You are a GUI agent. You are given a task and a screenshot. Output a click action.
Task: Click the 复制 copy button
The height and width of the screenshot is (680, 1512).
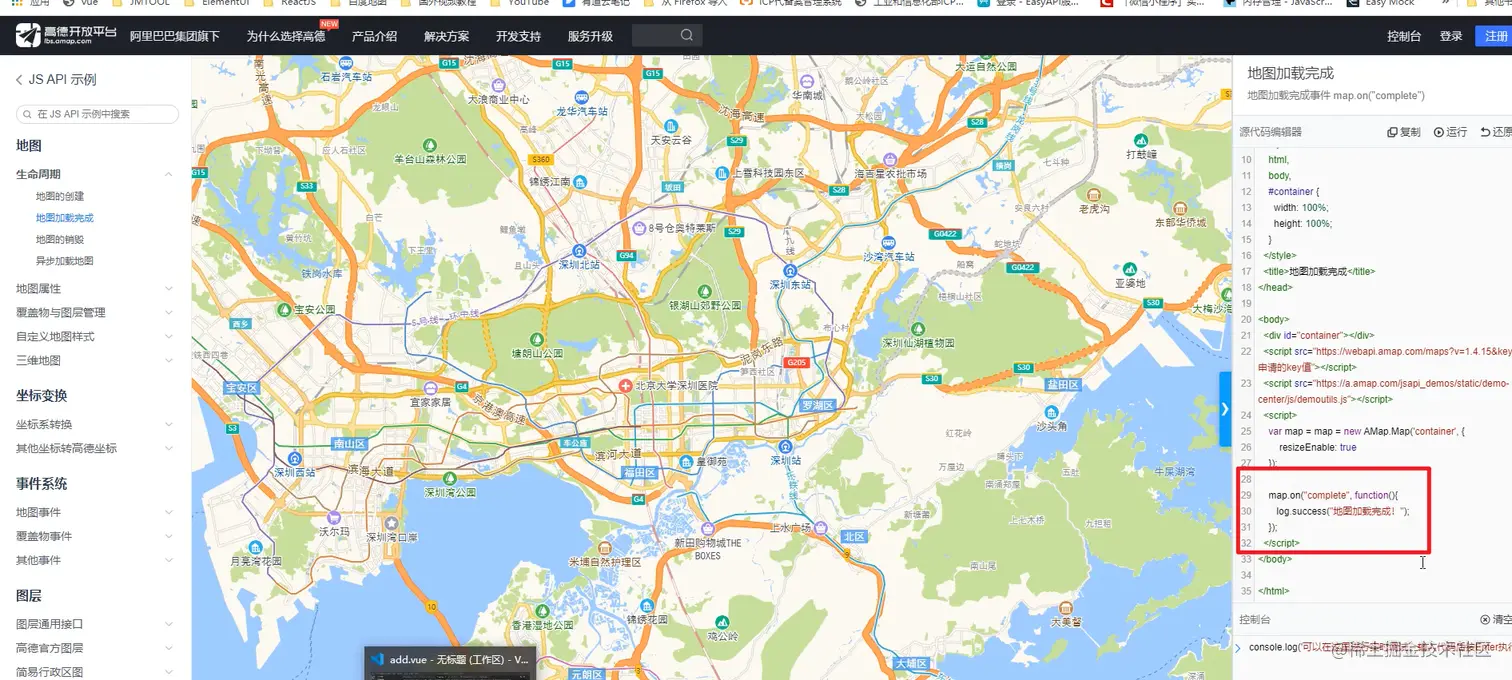1404,132
